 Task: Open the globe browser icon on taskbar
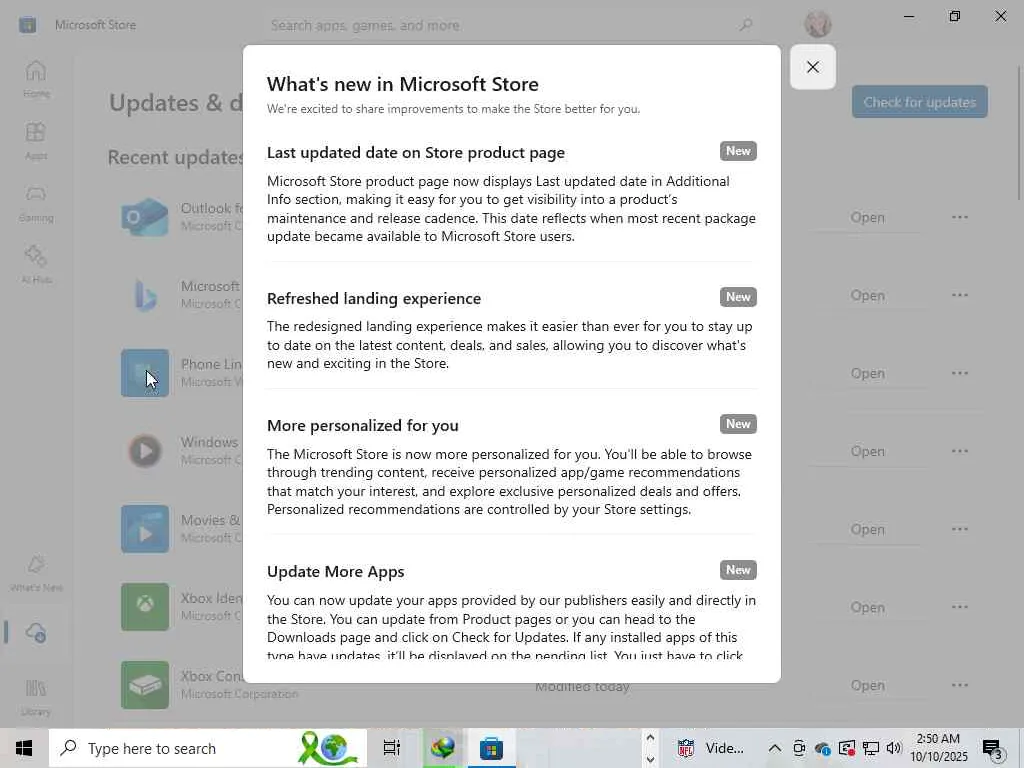tap(442, 748)
